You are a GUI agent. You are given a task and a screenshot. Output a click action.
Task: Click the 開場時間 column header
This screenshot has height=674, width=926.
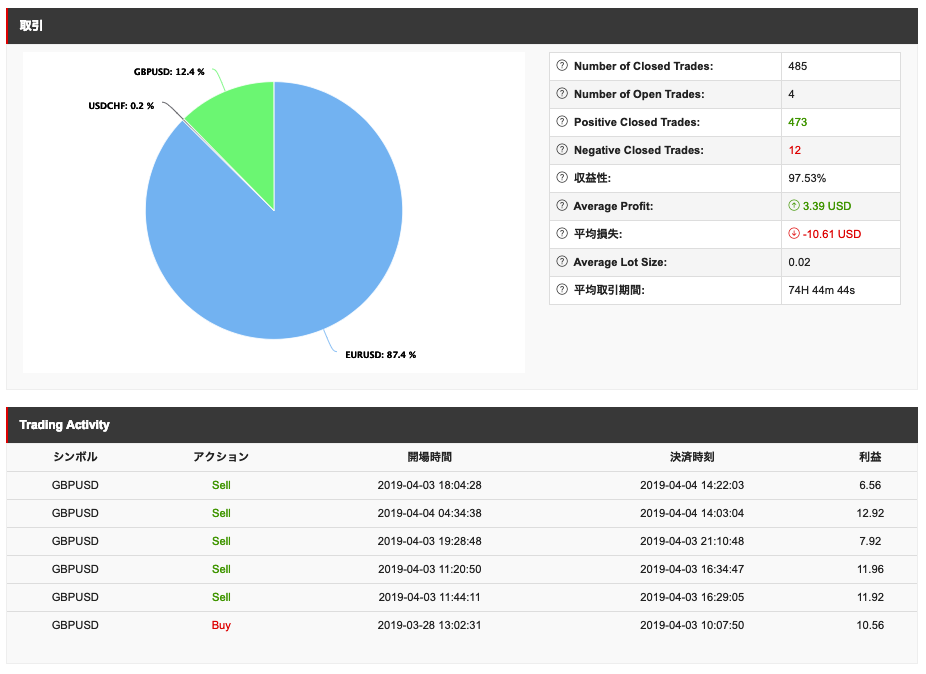tap(429, 457)
